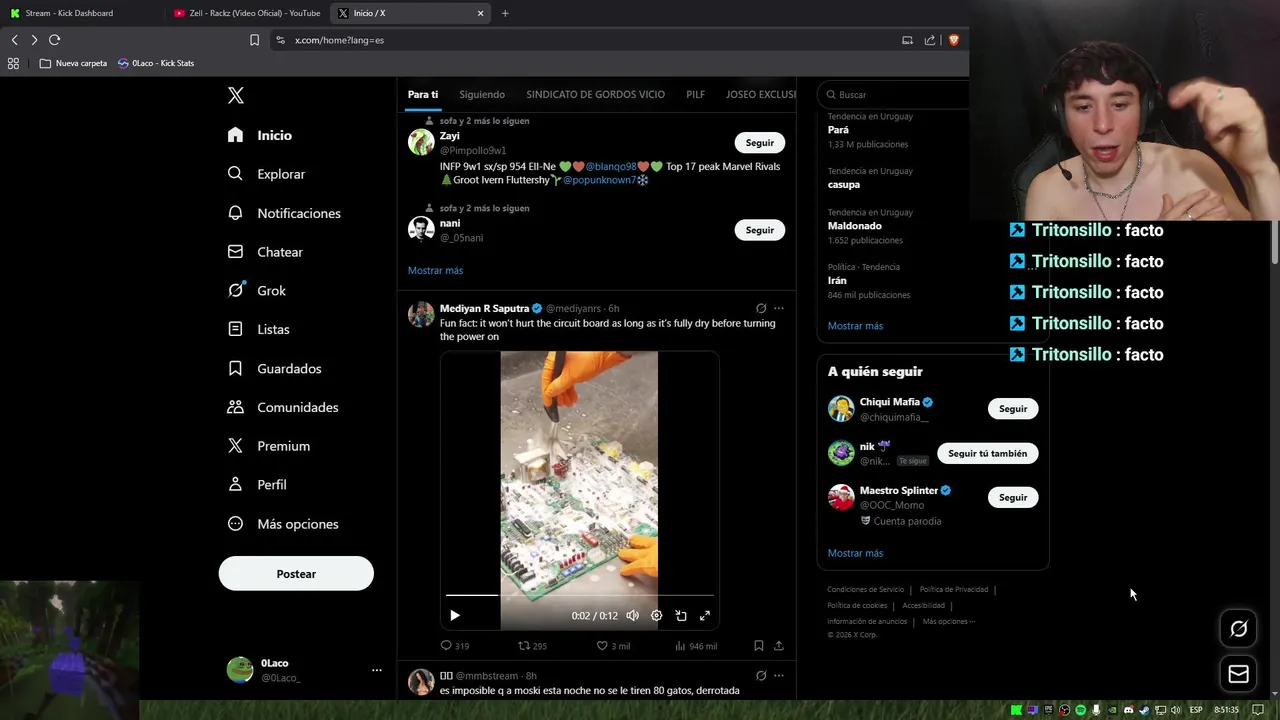1280x720 pixels.
Task: Reload the page
Action: click(54, 40)
